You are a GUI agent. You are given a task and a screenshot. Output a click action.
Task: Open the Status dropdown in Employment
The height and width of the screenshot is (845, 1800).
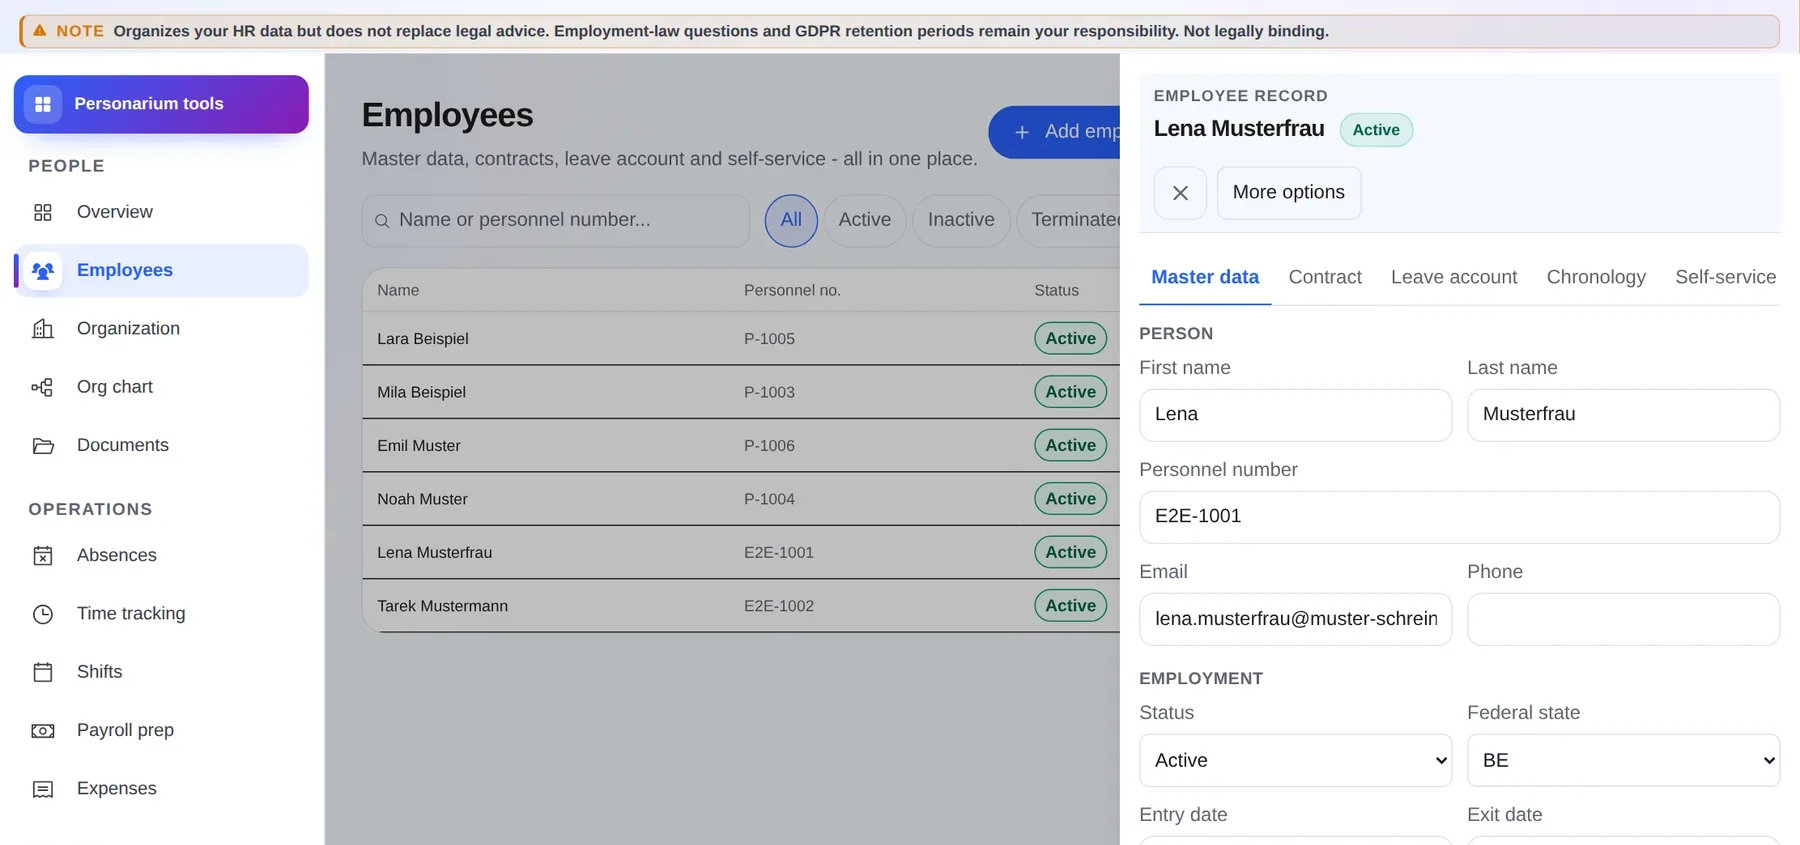pyautogui.click(x=1295, y=760)
